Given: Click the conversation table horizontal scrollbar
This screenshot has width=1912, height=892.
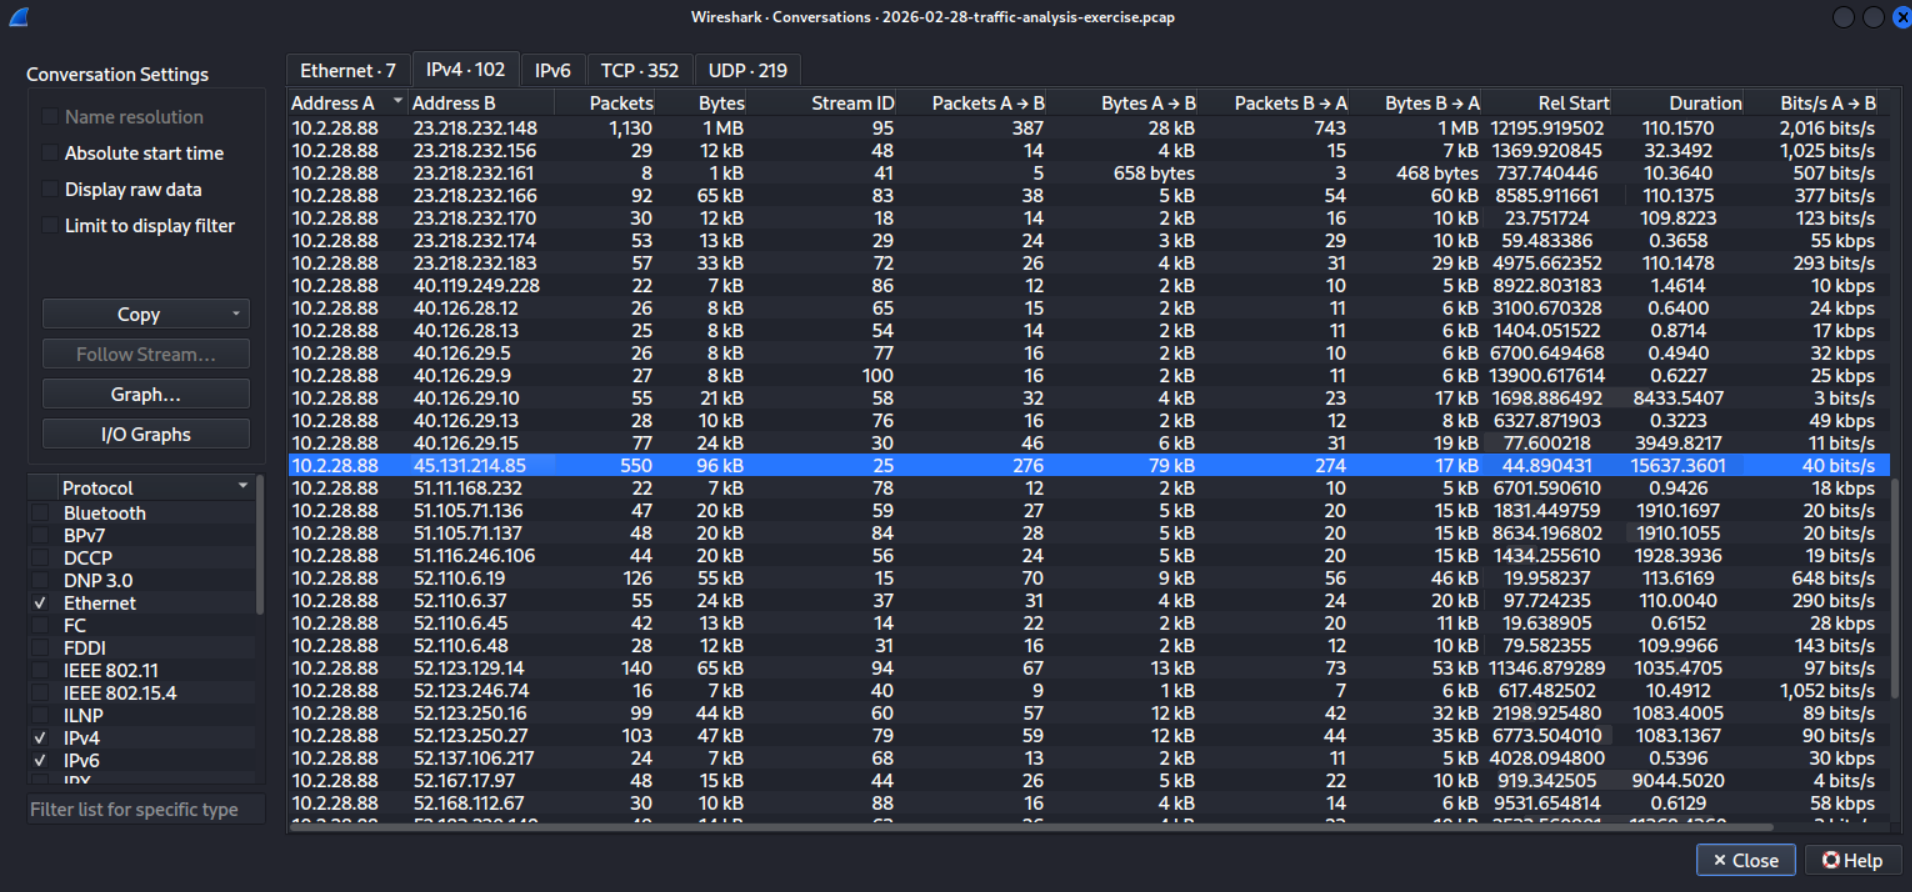Looking at the screenshot, I should pos(1031,827).
